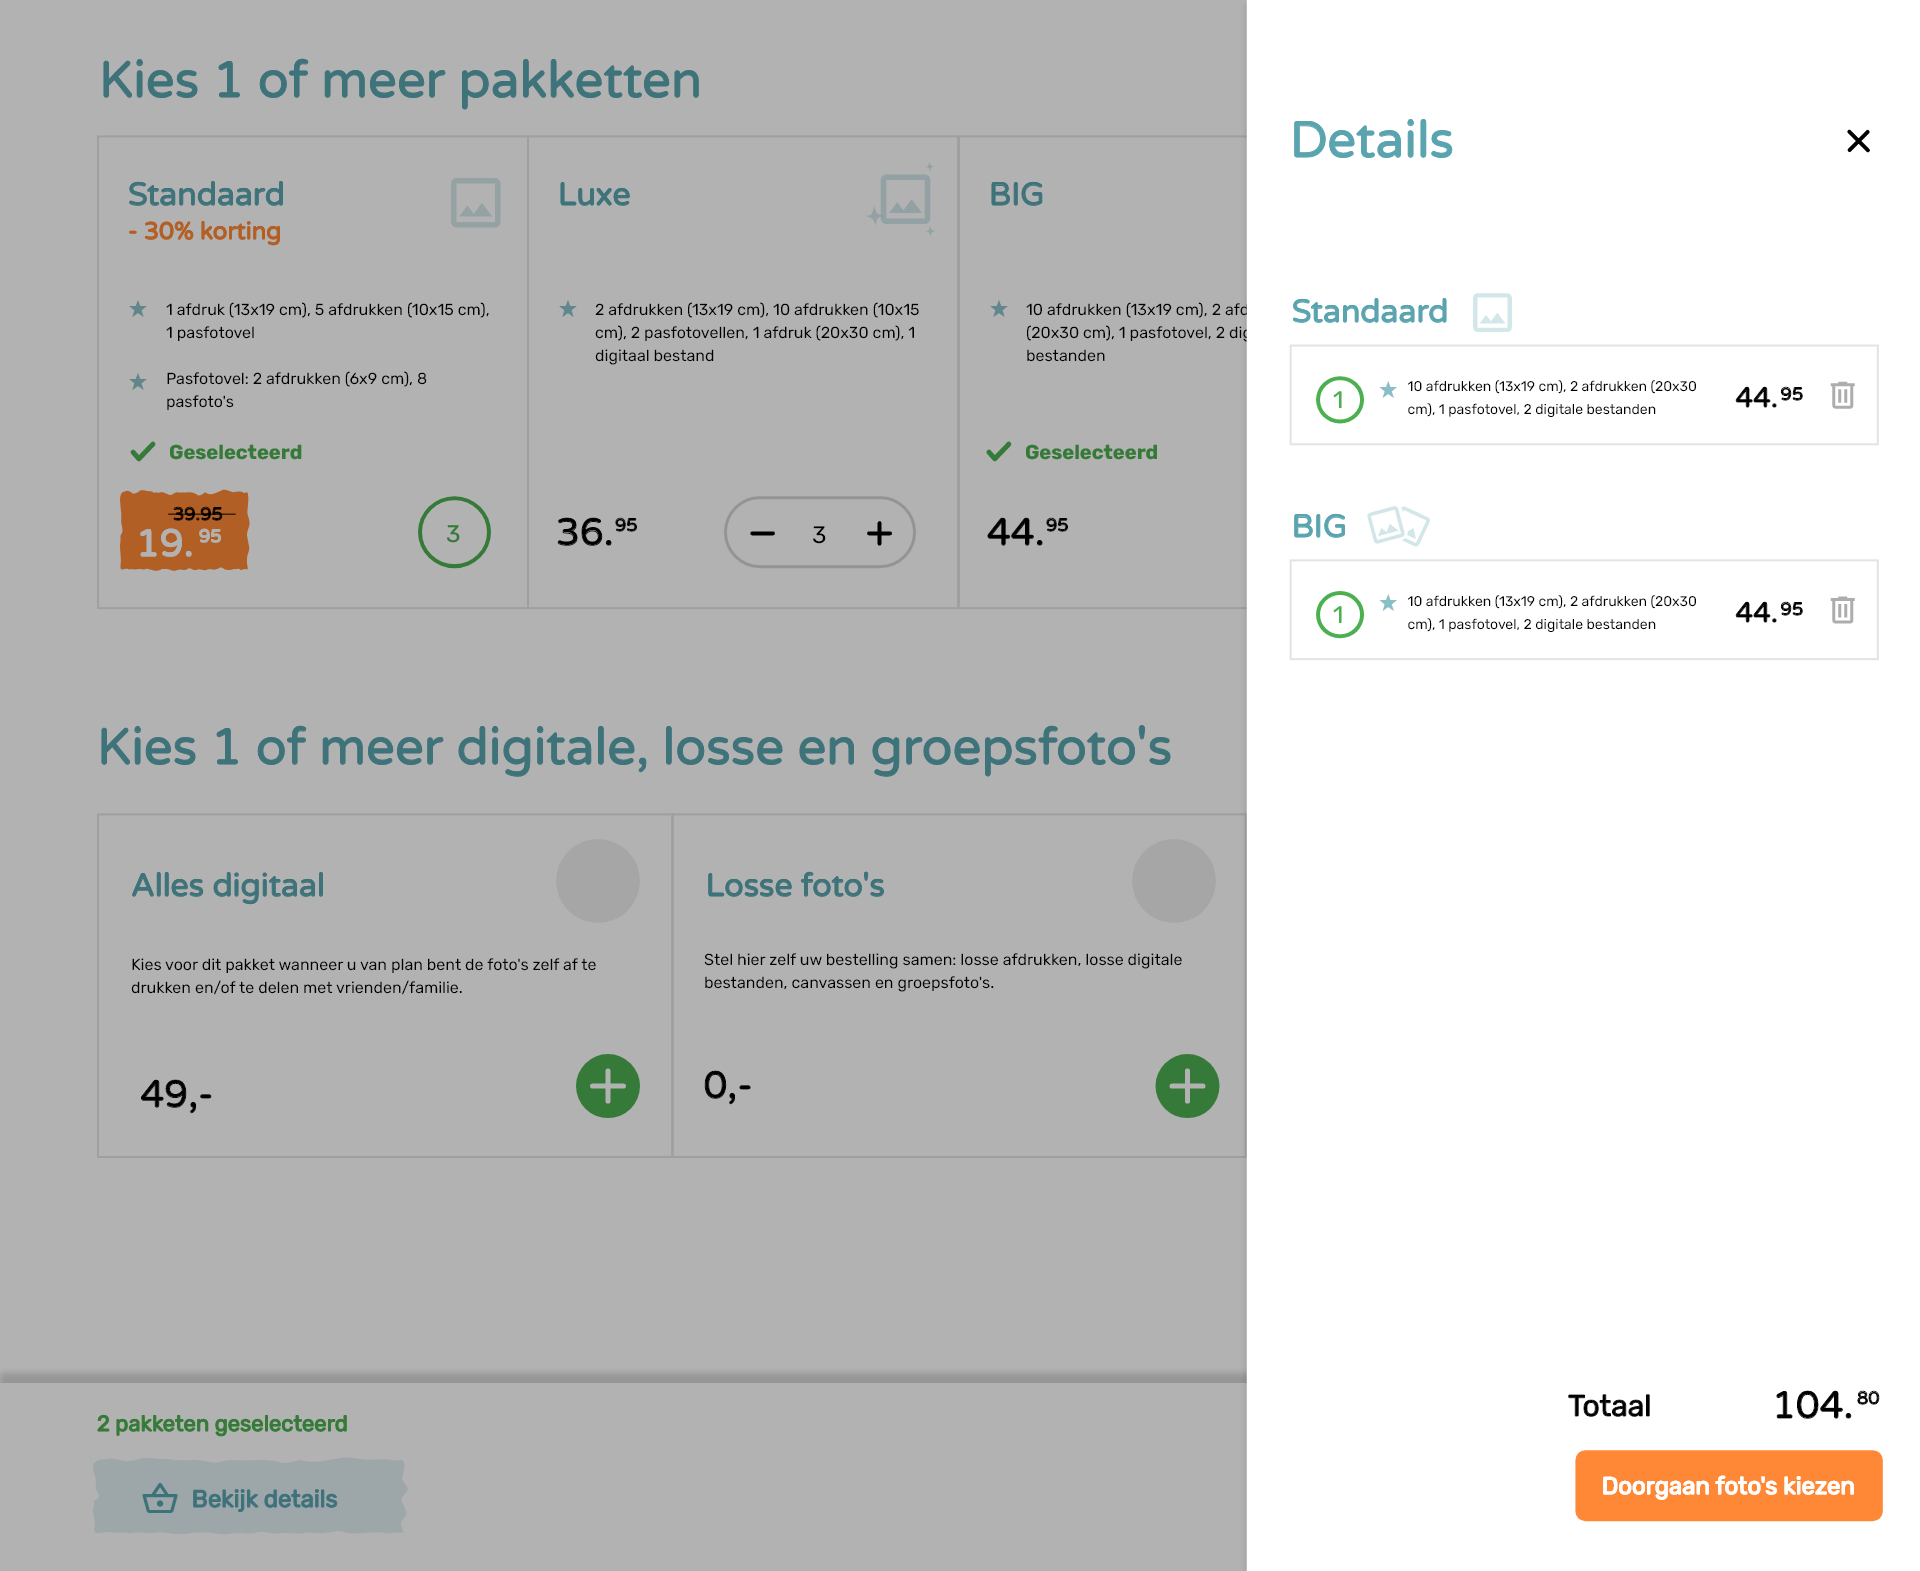This screenshot has height=1571, width=1920.
Task: Click the Standaard card quantity circle
Action: [454, 532]
